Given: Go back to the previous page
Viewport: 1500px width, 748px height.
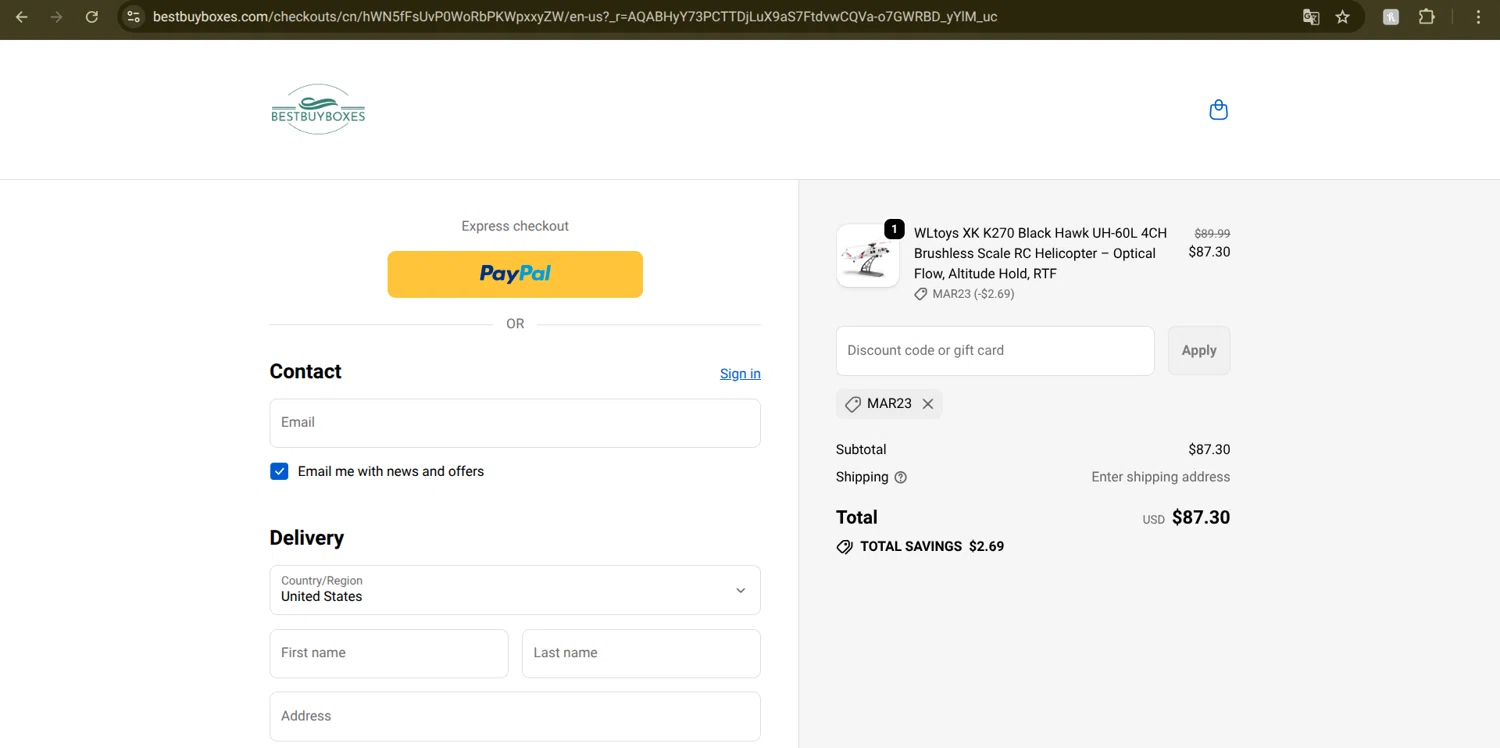Looking at the screenshot, I should tap(22, 17).
